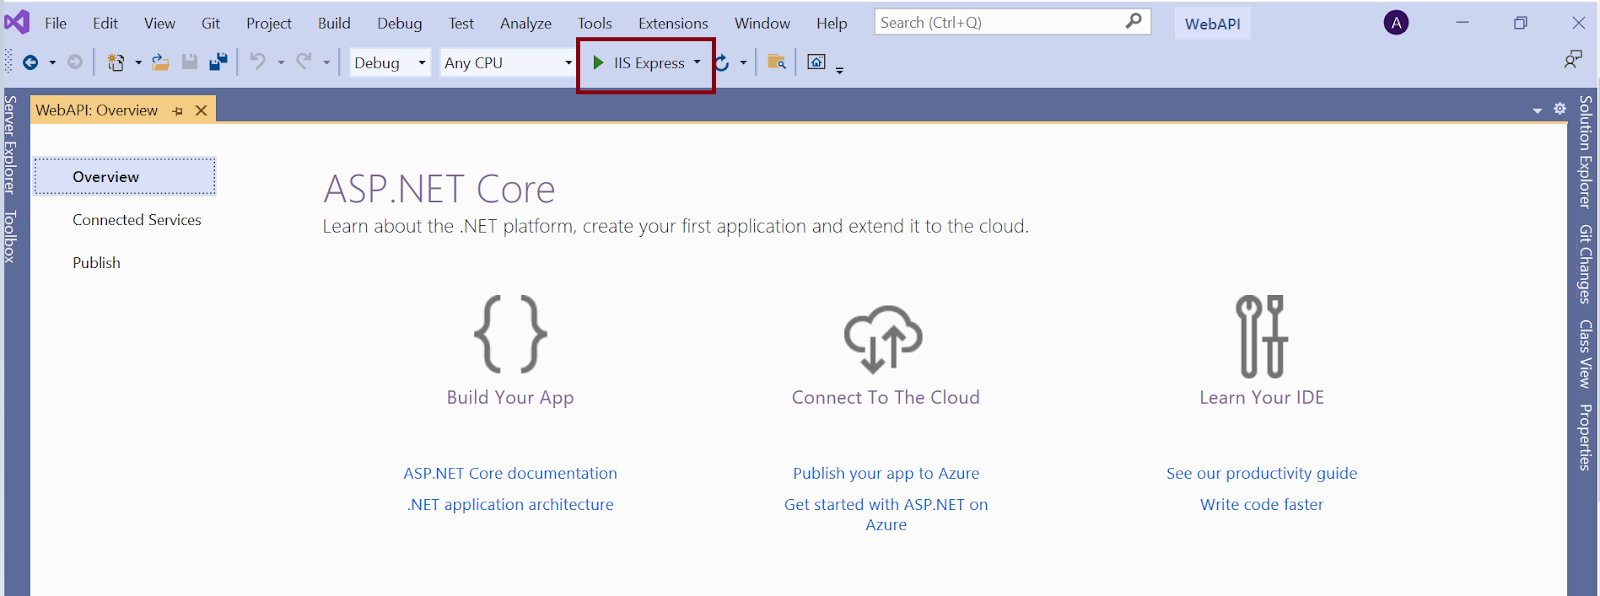This screenshot has width=1600, height=596.
Task: Open the Publish your app to Azure link
Action: click(886, 473)
